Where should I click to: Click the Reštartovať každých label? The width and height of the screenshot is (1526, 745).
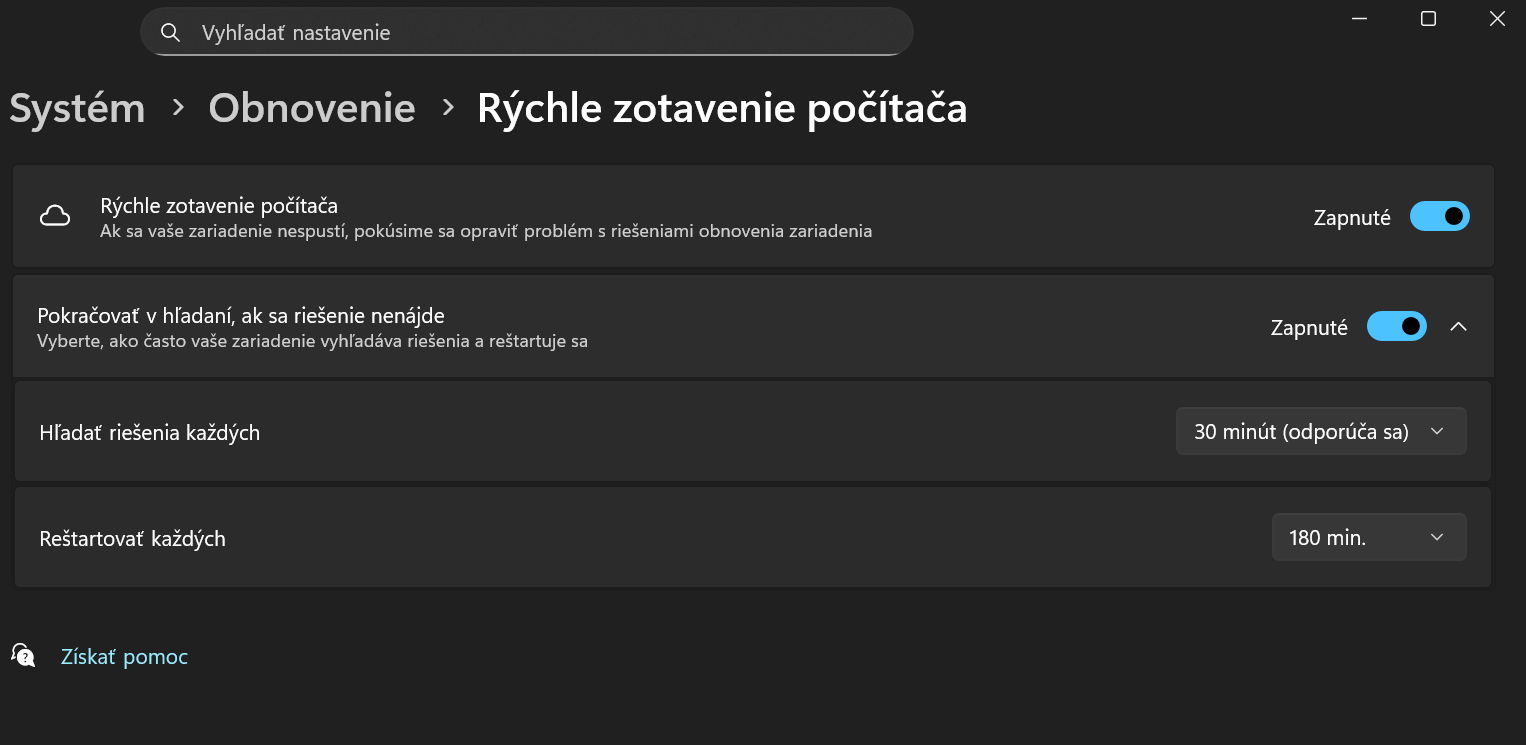(x=132, y=539)
